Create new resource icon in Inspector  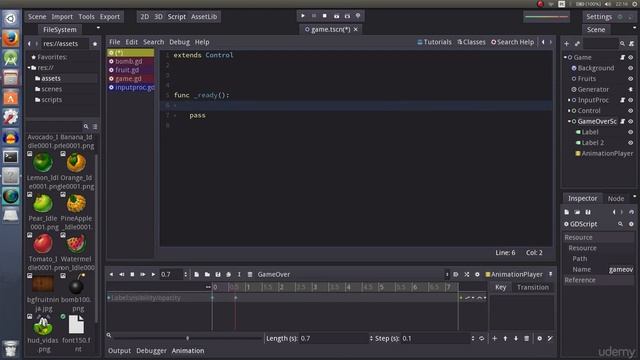(567, 212)
